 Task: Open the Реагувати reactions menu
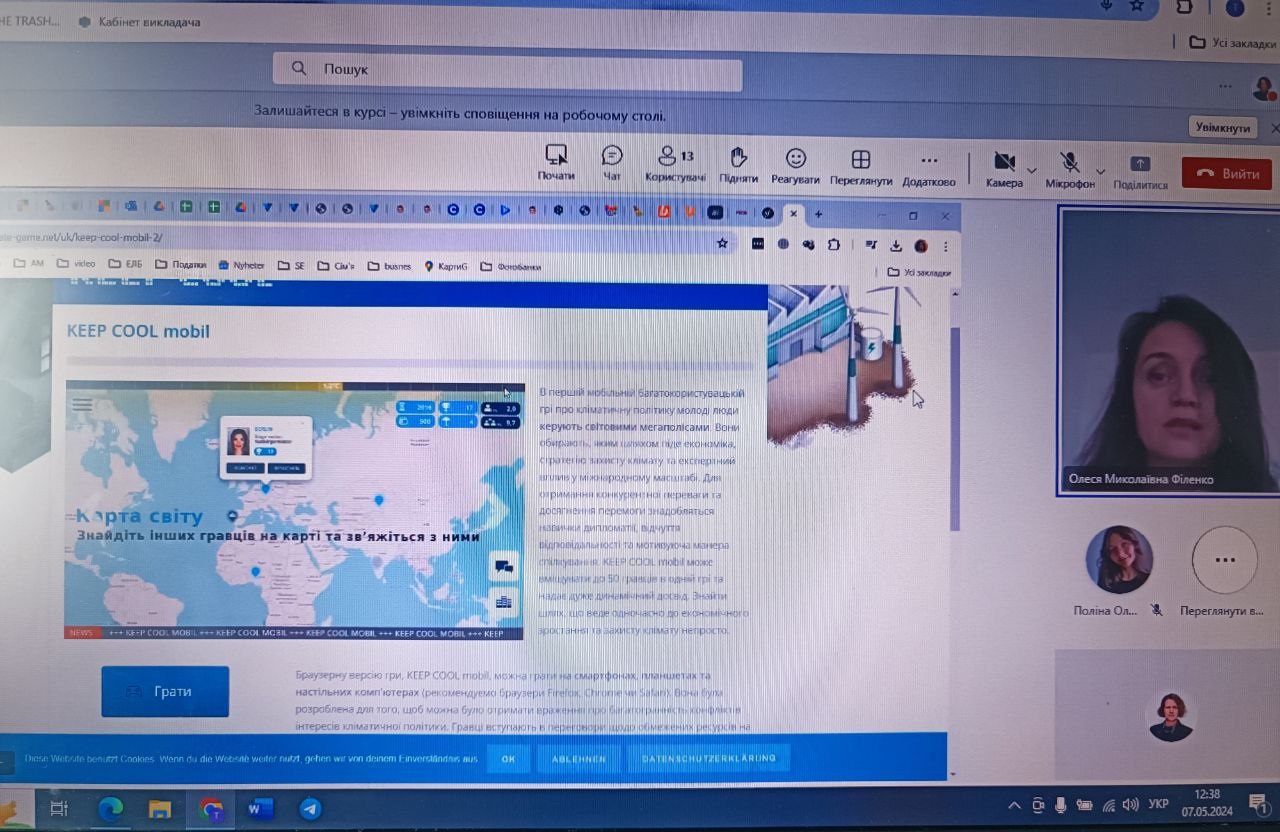(x=795, y=166)
